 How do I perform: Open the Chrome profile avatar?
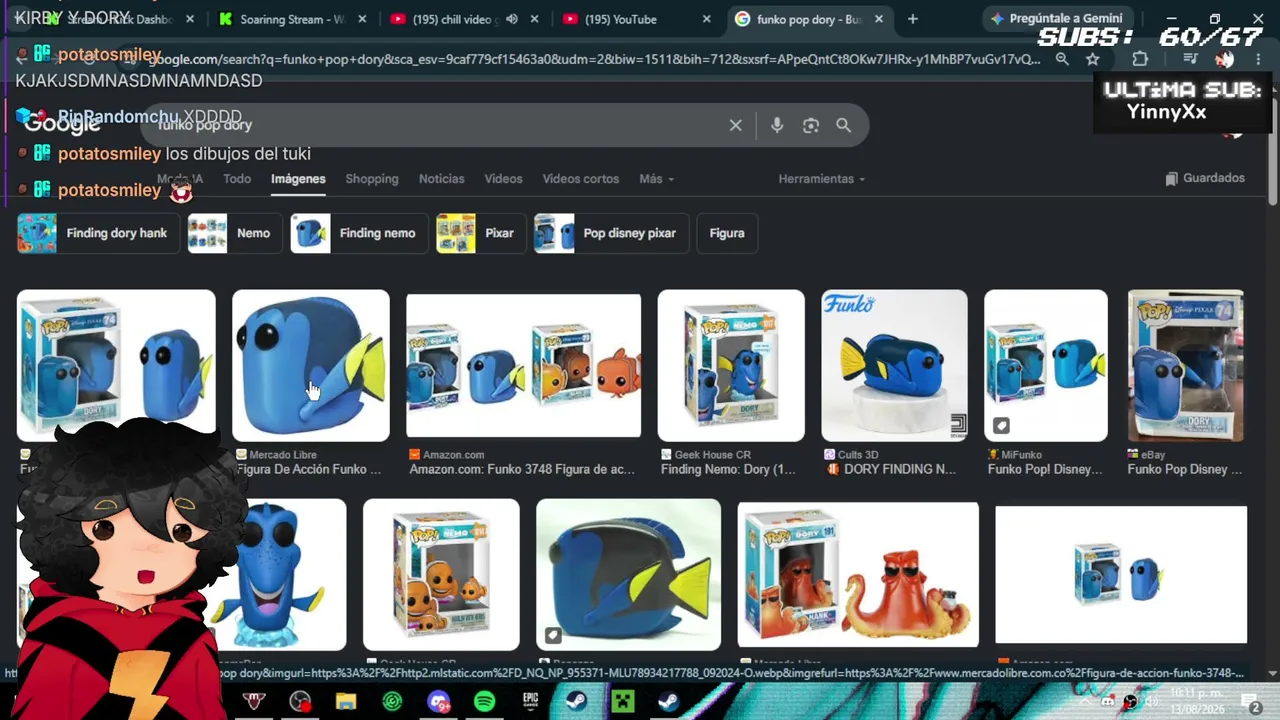pyautogui.click(x=1224, y=59)
